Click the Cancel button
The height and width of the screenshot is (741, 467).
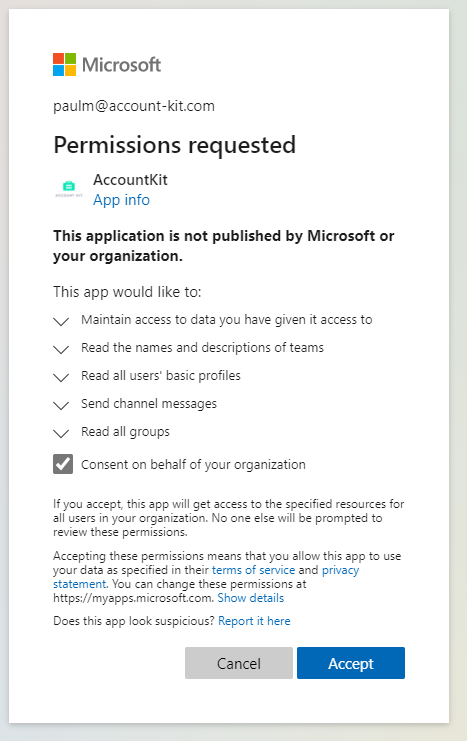pyautogui.click(x=239, y=663)
